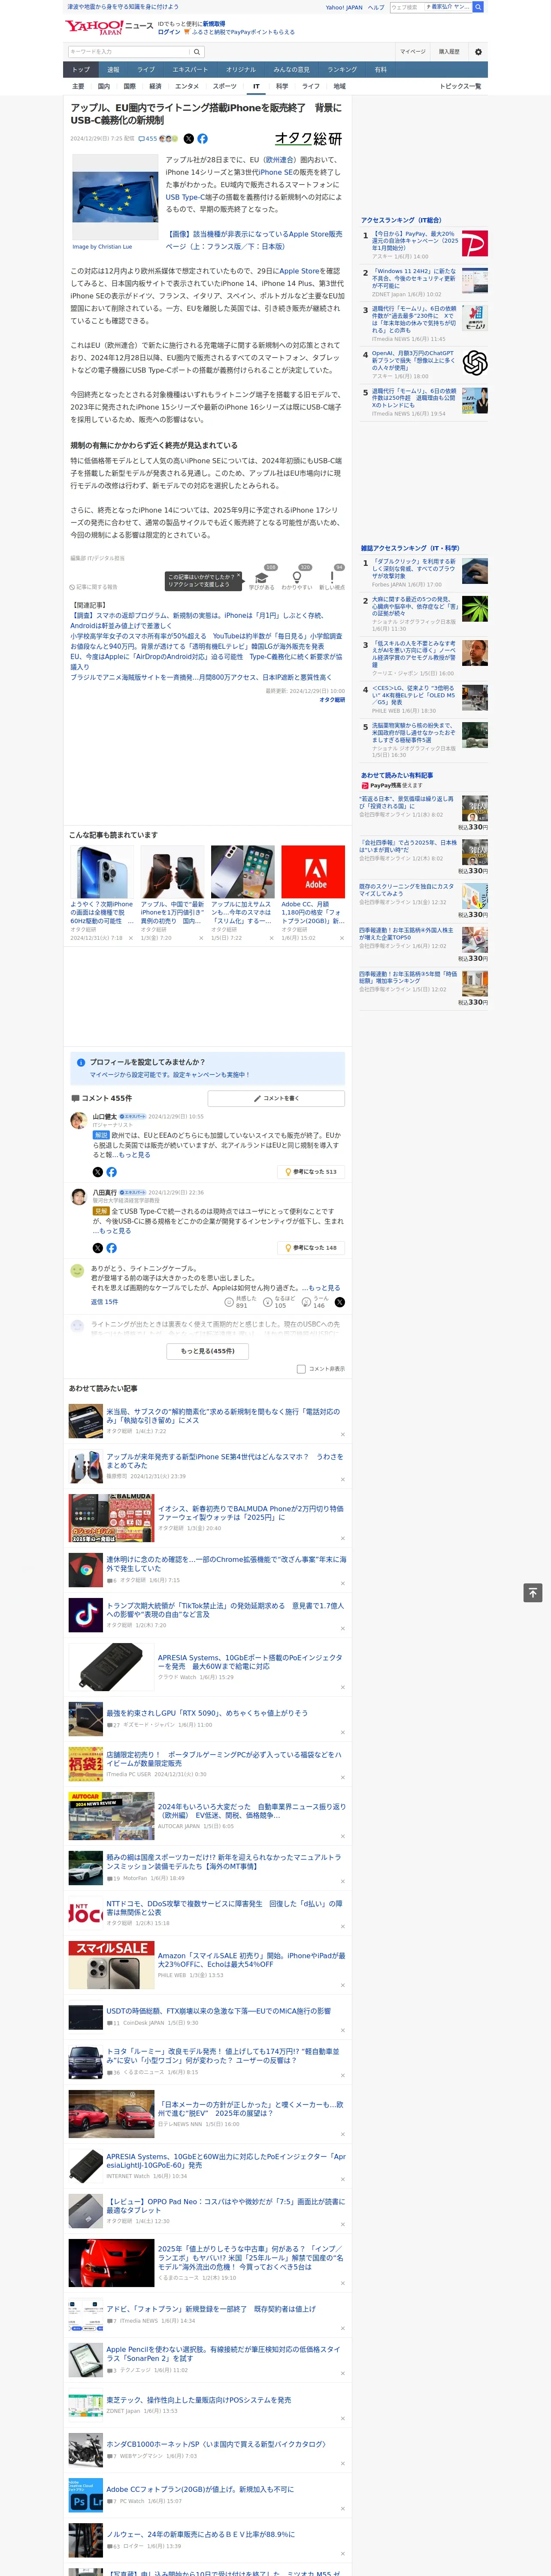
Task: Expand 山口健太's comment with もっと見る
Action: (135, 1154)
